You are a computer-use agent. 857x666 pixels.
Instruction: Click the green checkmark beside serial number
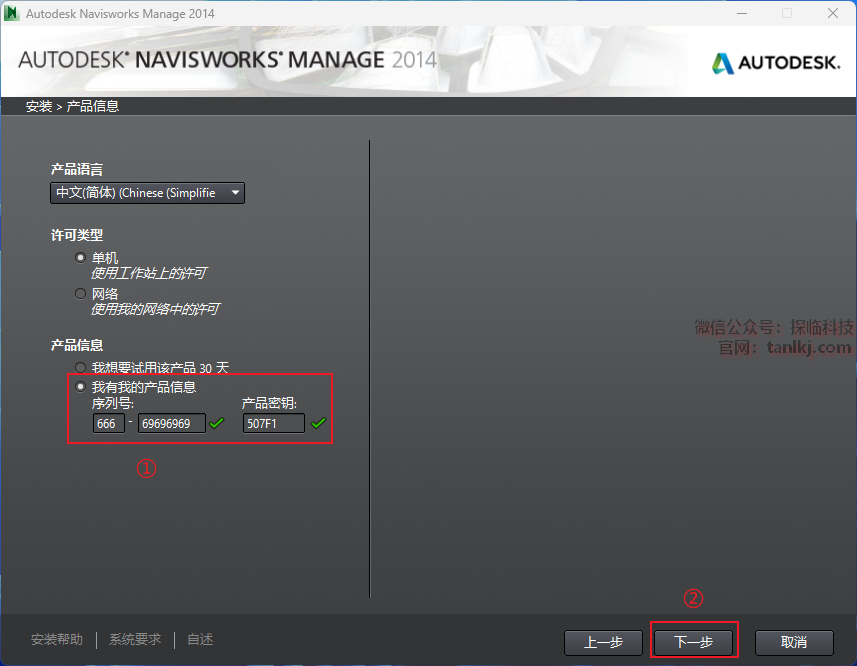[217, 422]
